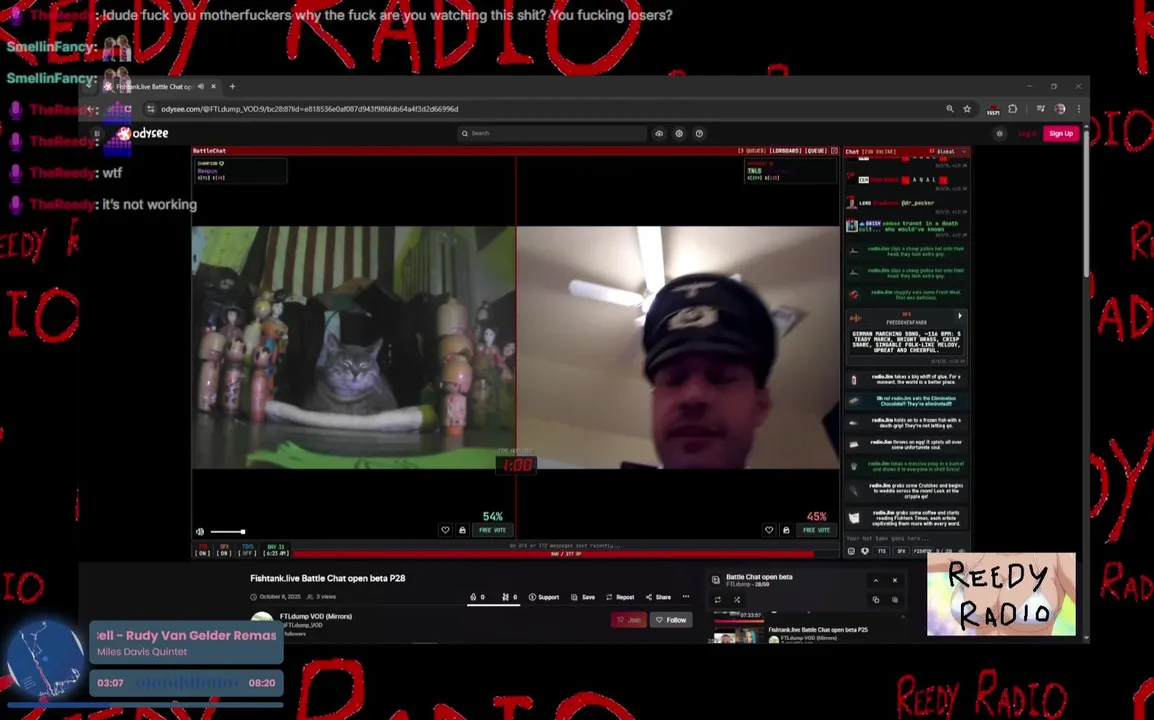Mute the tab via the speaker icon
This screenshot has height=720, width=1154.
(201, 86)
